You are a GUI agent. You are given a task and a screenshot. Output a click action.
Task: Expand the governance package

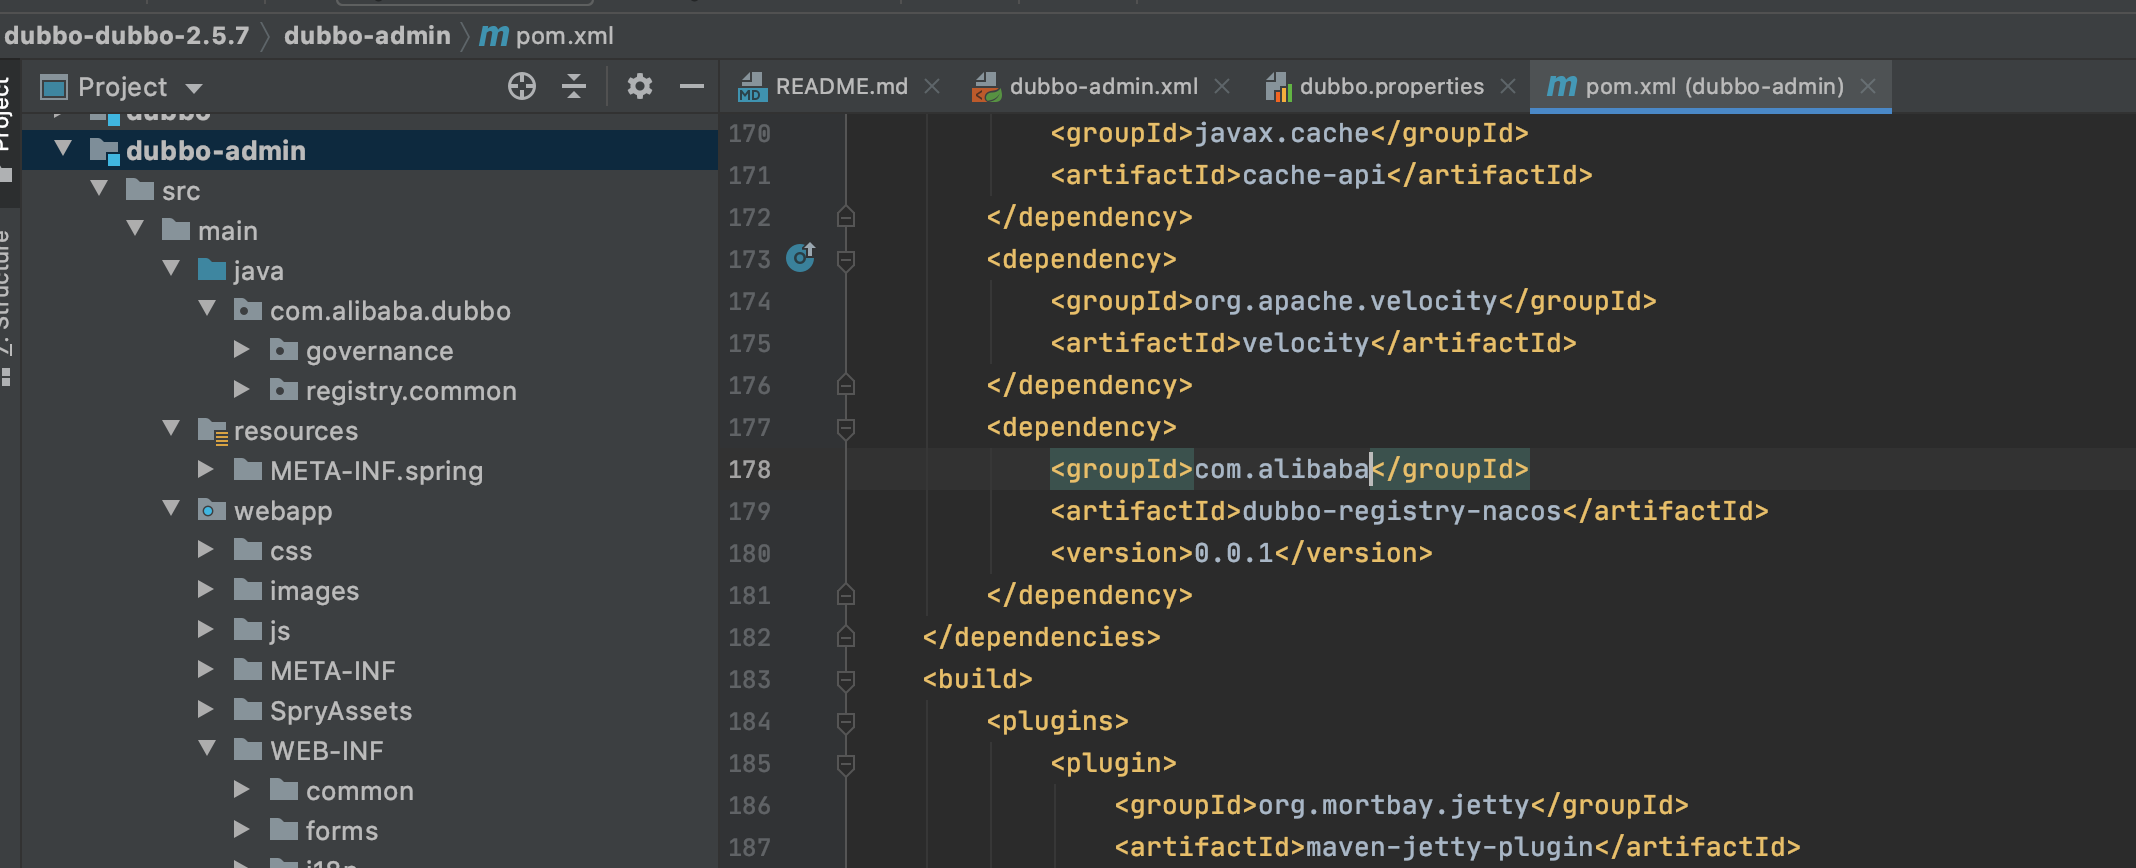pyautogui.click(x=241, y=349)
